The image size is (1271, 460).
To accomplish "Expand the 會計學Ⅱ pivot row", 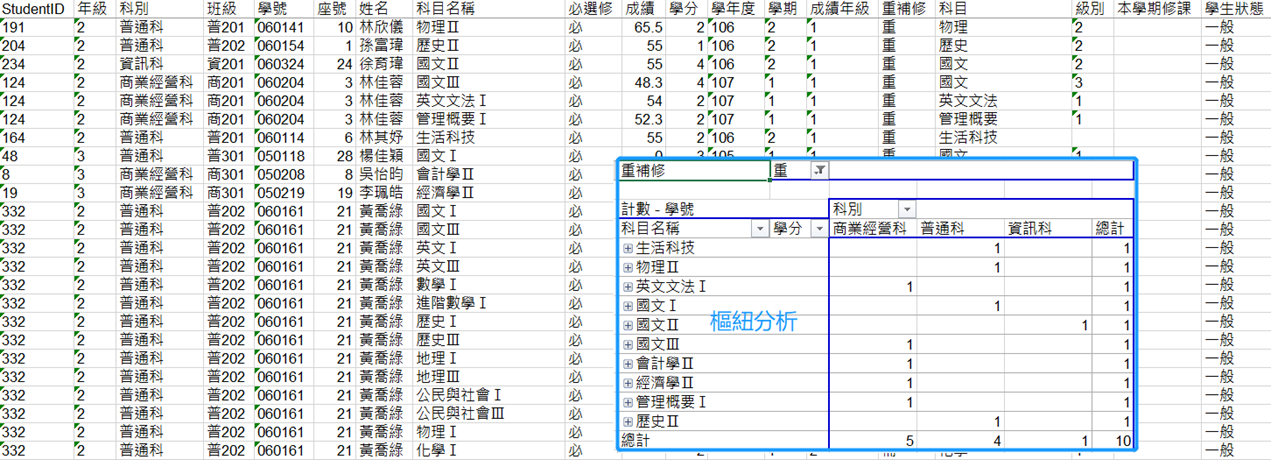I will (x=628, y=364).
